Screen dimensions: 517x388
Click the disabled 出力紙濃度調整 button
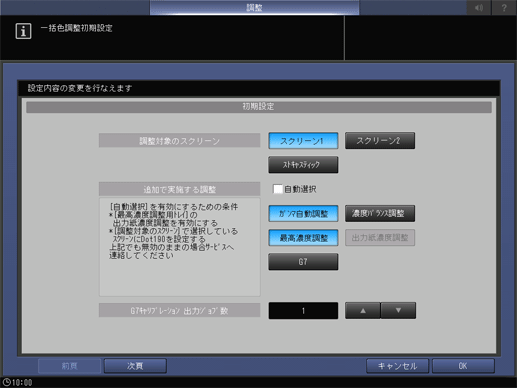[380, 238]
